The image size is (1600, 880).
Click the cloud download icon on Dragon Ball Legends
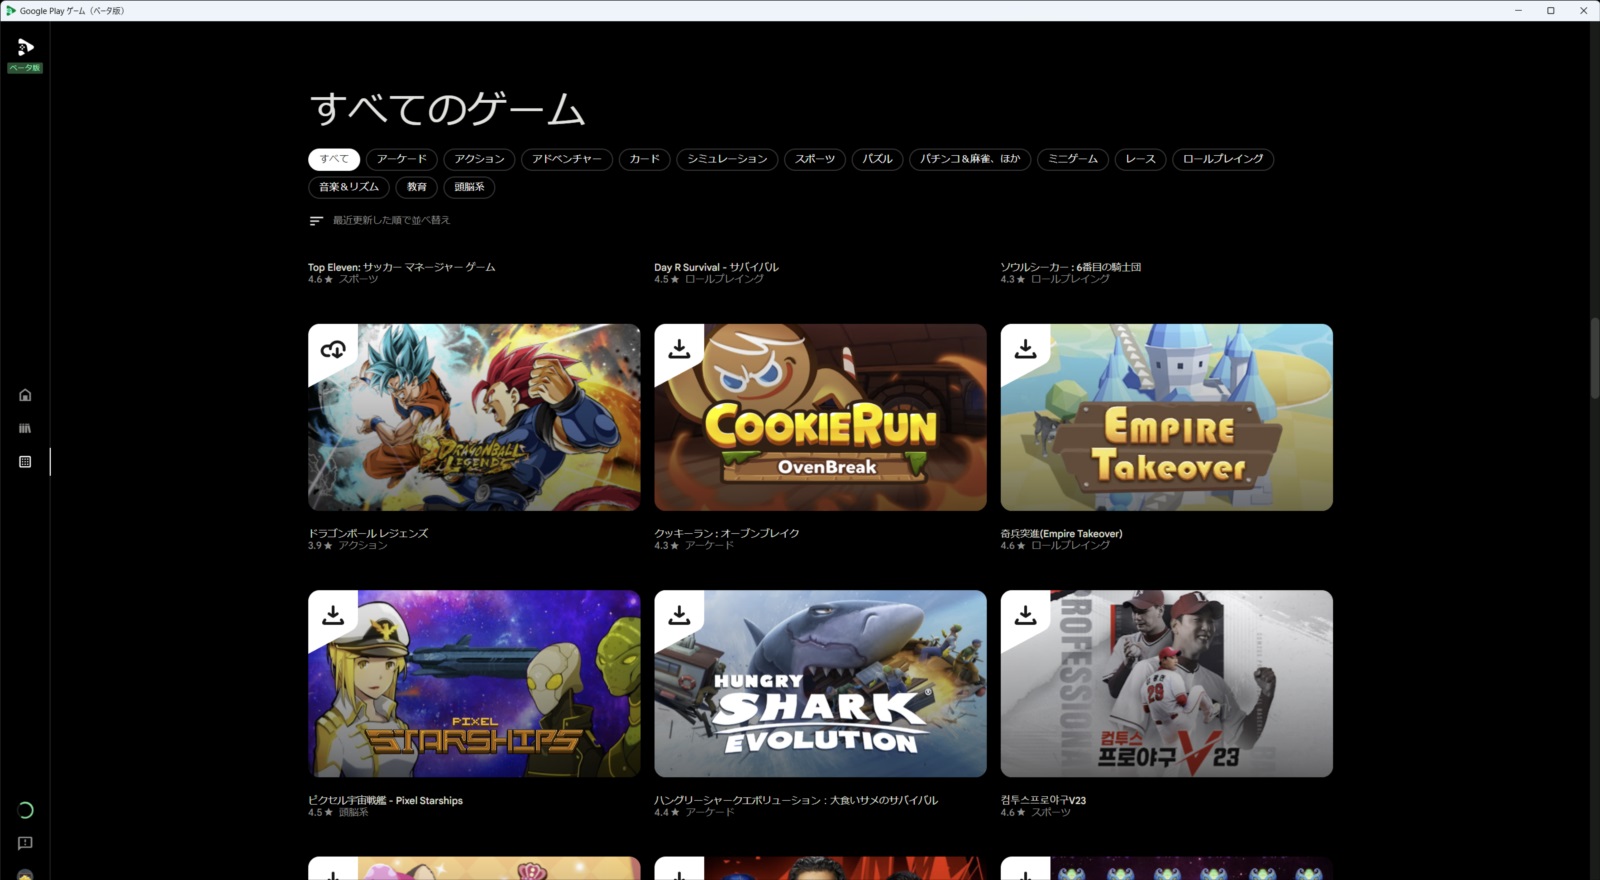tap(333, 349)
